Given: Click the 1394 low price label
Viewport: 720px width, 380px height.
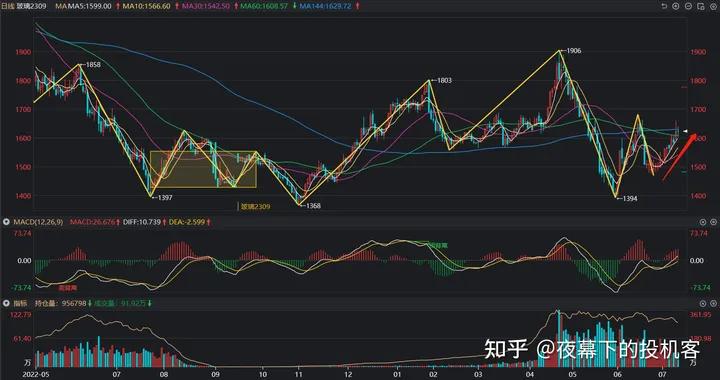Looking at the screenshot, I should click(x=630, y=199).
